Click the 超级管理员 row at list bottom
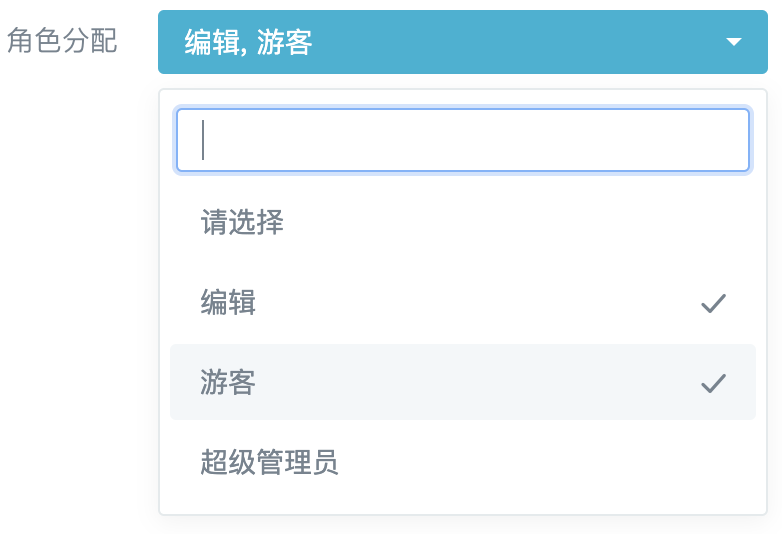 [x=463, y=462]
